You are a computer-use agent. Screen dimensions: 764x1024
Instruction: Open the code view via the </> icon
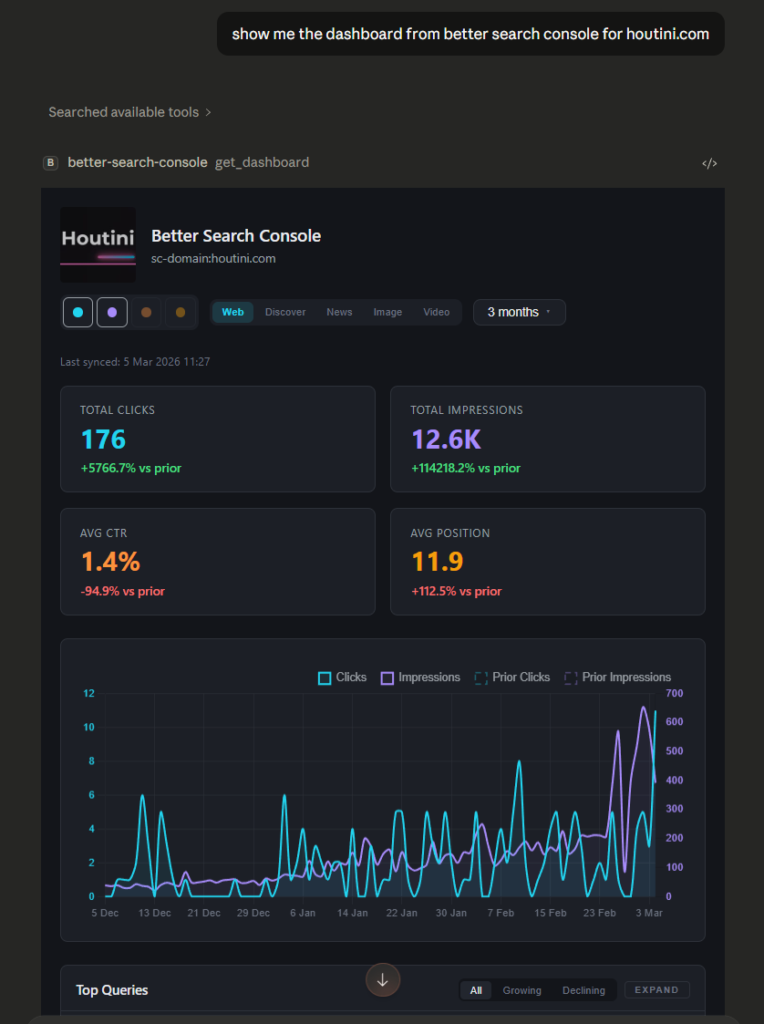point(710,162)
